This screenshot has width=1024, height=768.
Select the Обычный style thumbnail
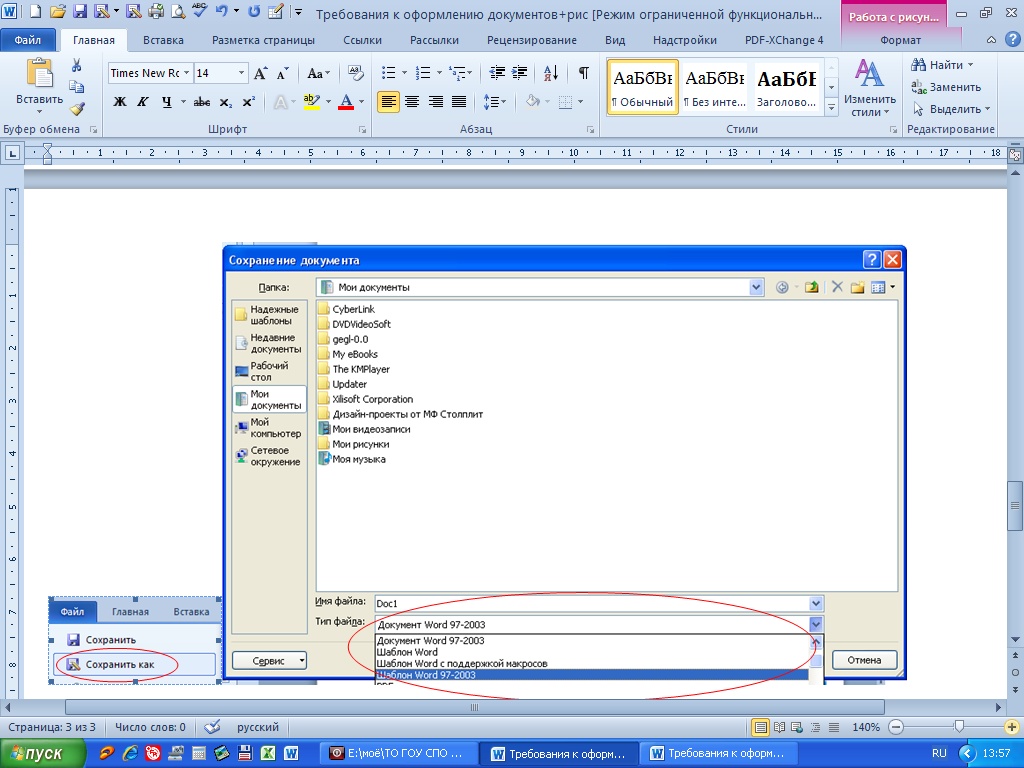pos(643,87)
